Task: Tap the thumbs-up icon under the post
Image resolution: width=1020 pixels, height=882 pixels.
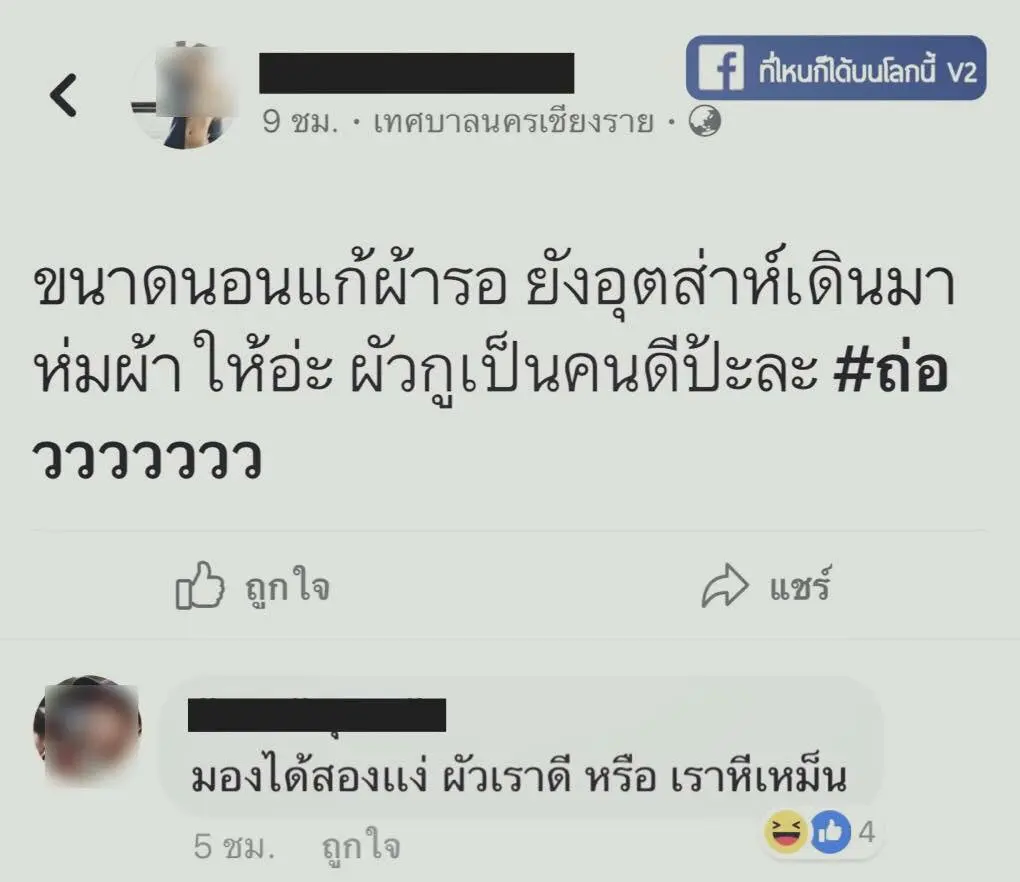Action: point(200,585)
